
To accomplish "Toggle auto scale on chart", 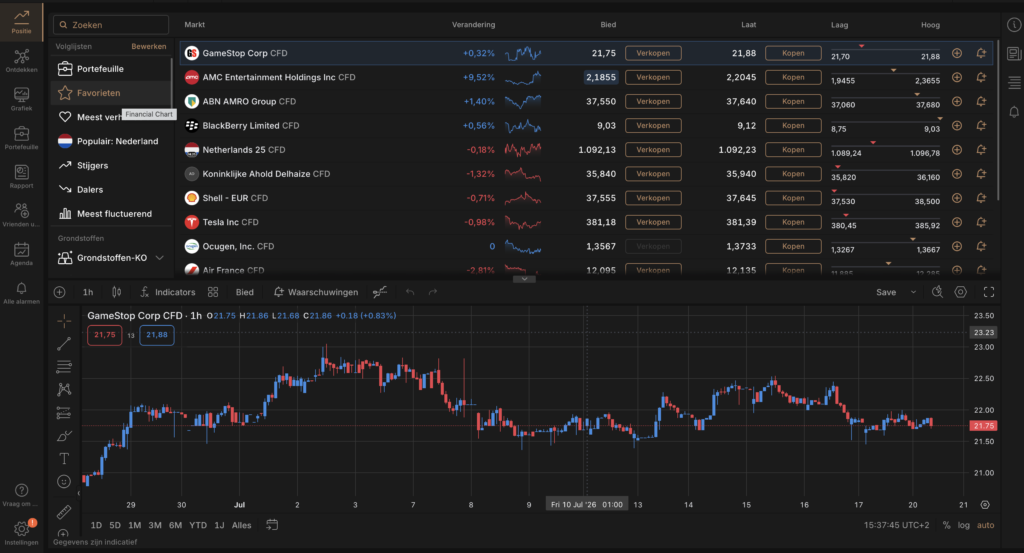I will [985, 525].
